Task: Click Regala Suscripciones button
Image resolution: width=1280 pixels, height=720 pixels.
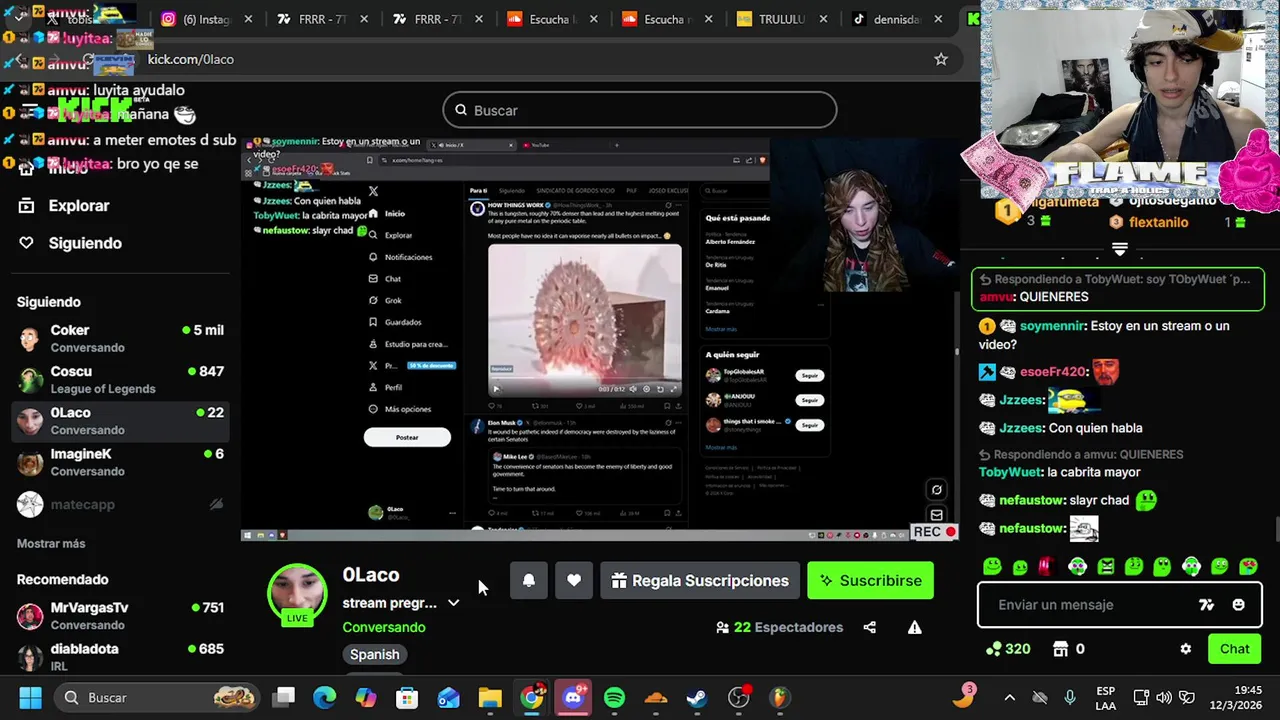Action: pos(700,580)
